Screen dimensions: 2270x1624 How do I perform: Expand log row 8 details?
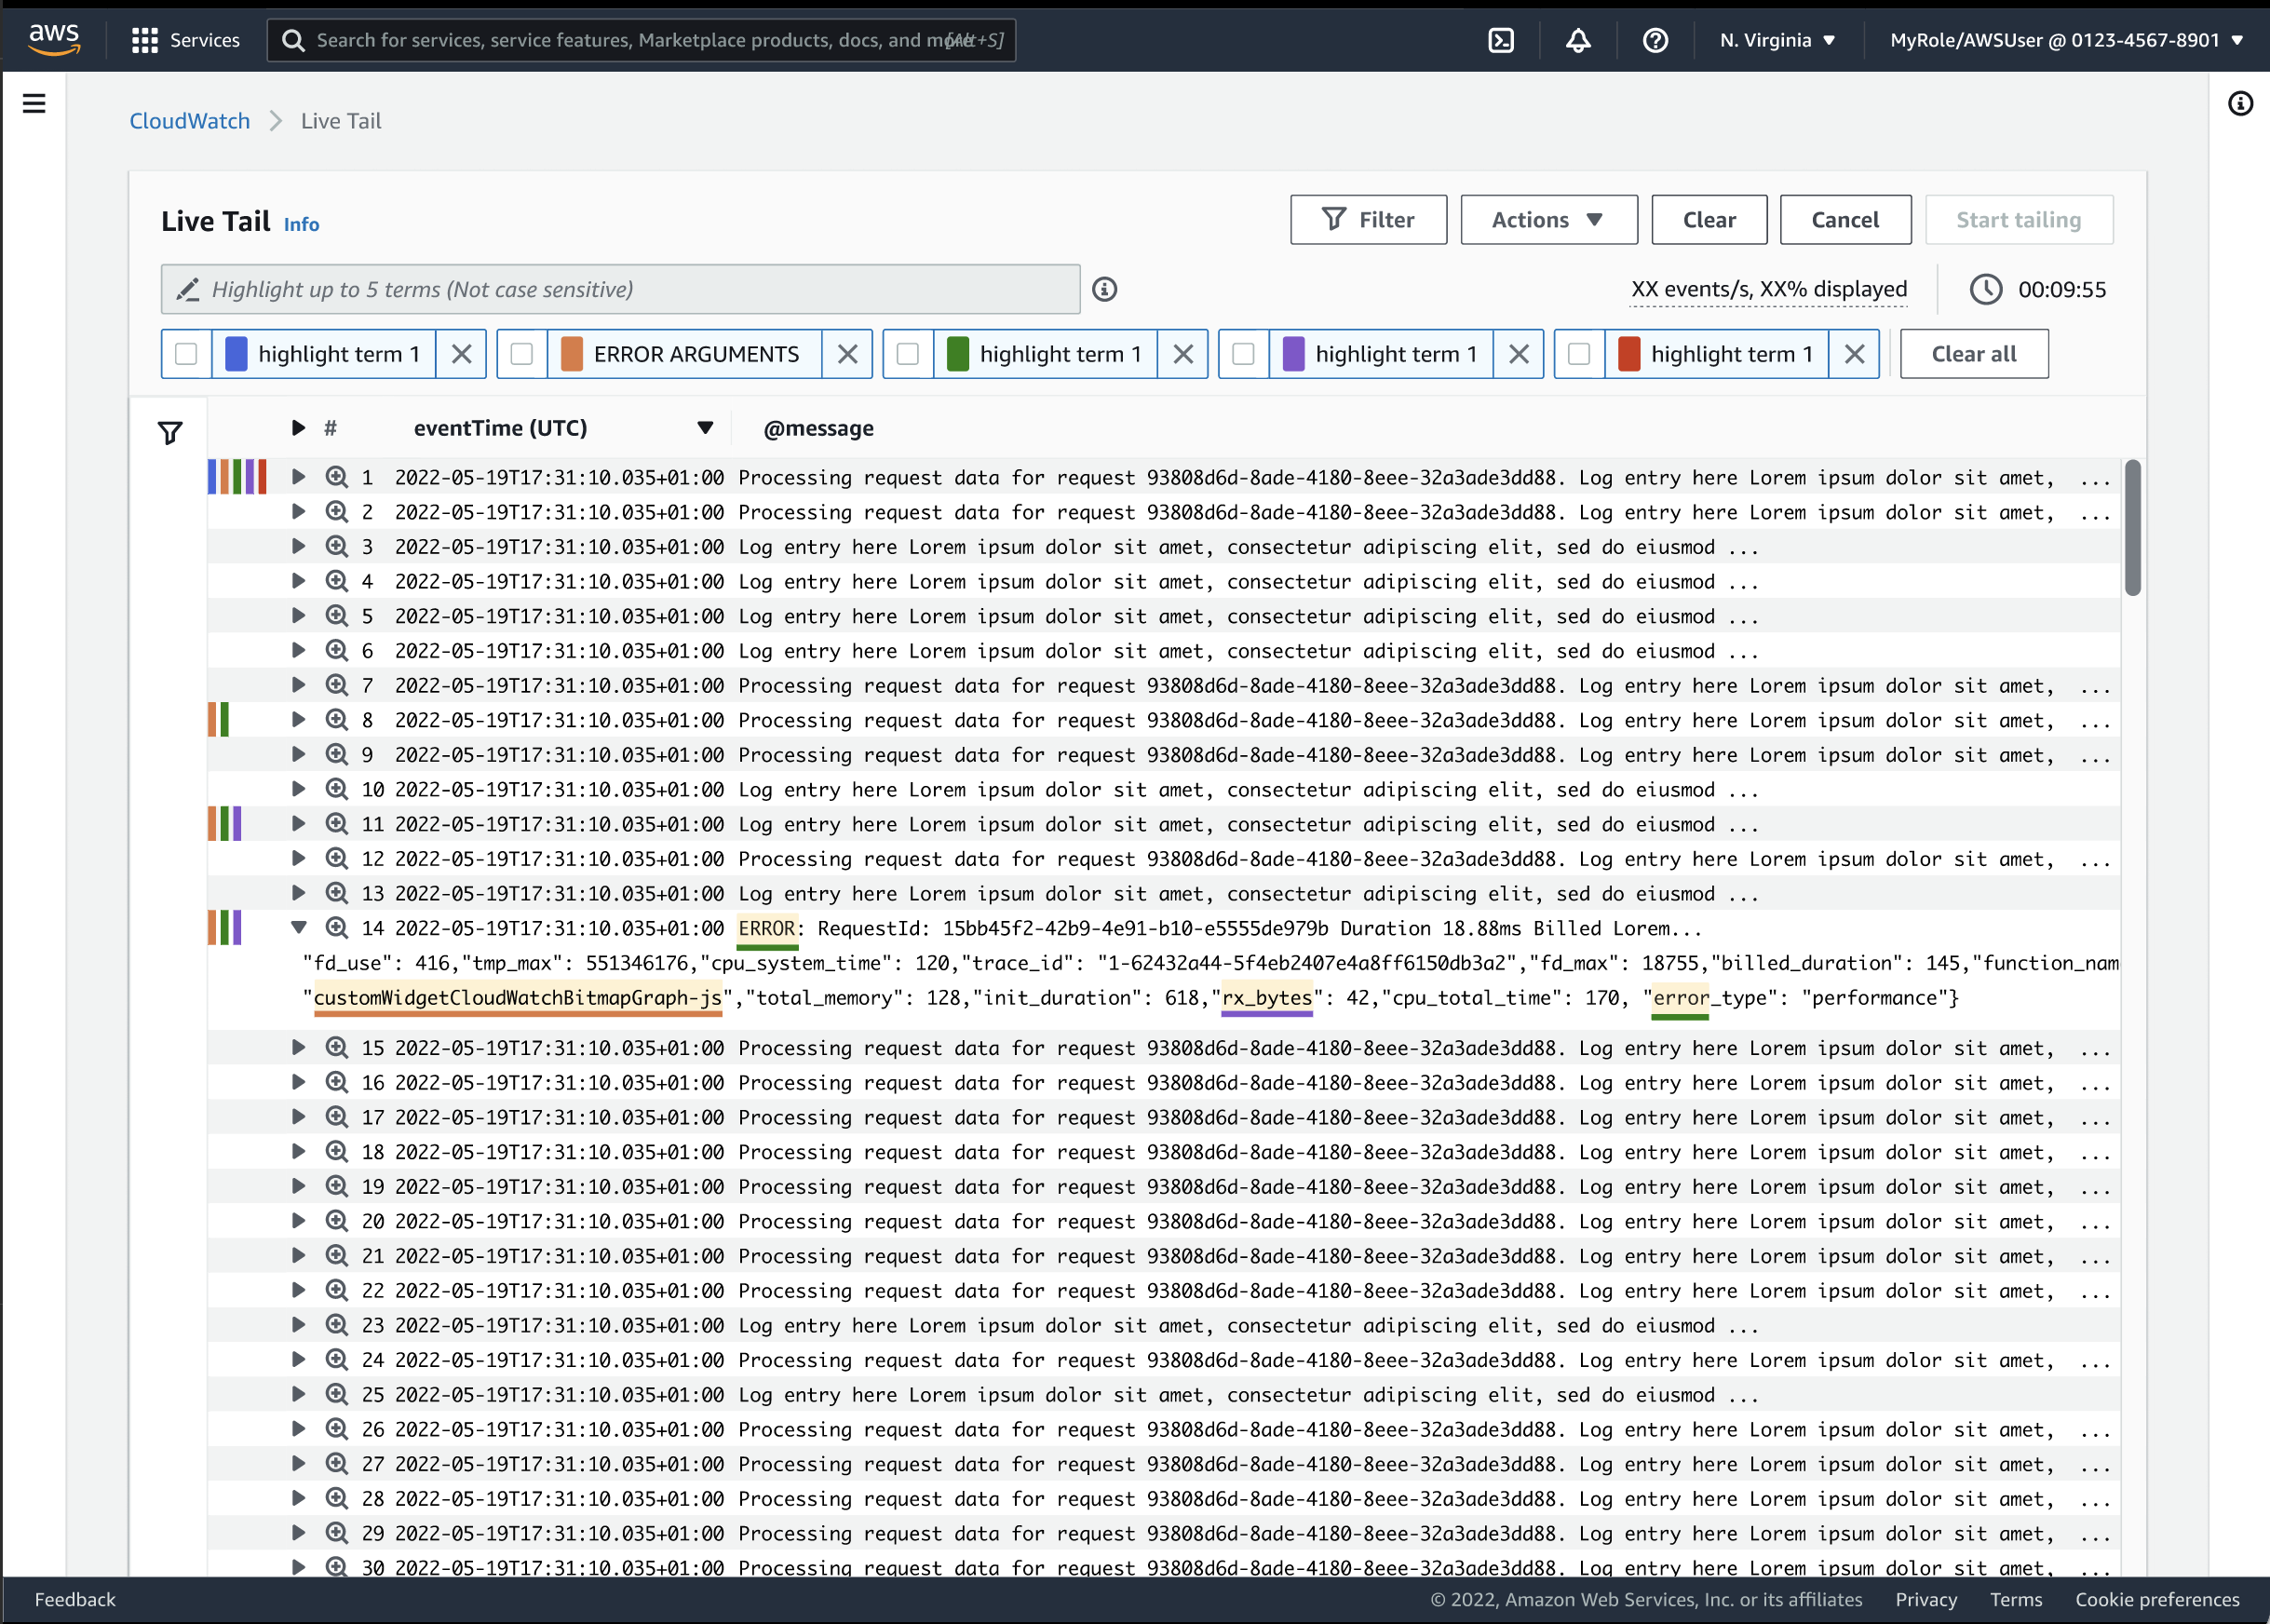298,720
